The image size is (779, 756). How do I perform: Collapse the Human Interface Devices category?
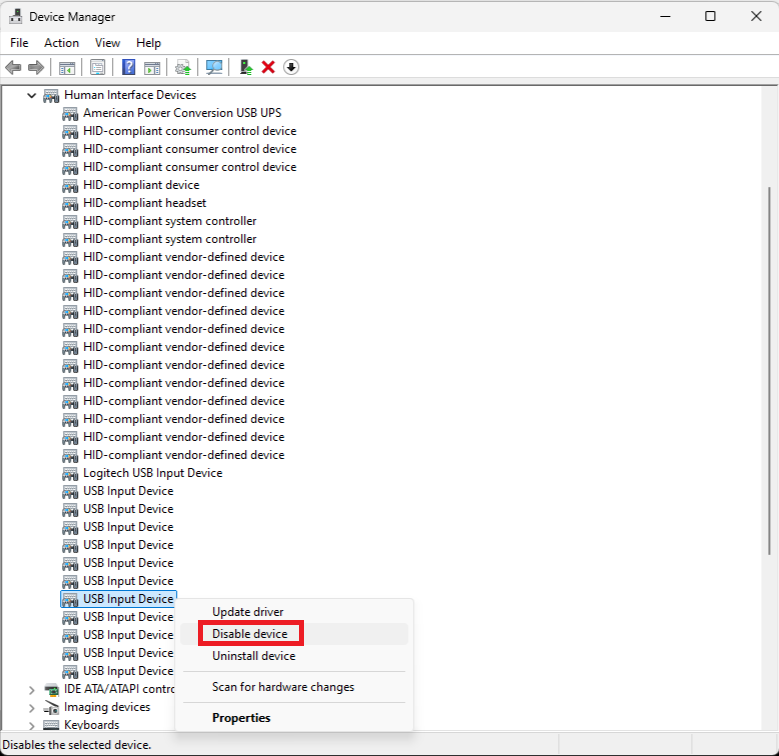tap(31, 95)
